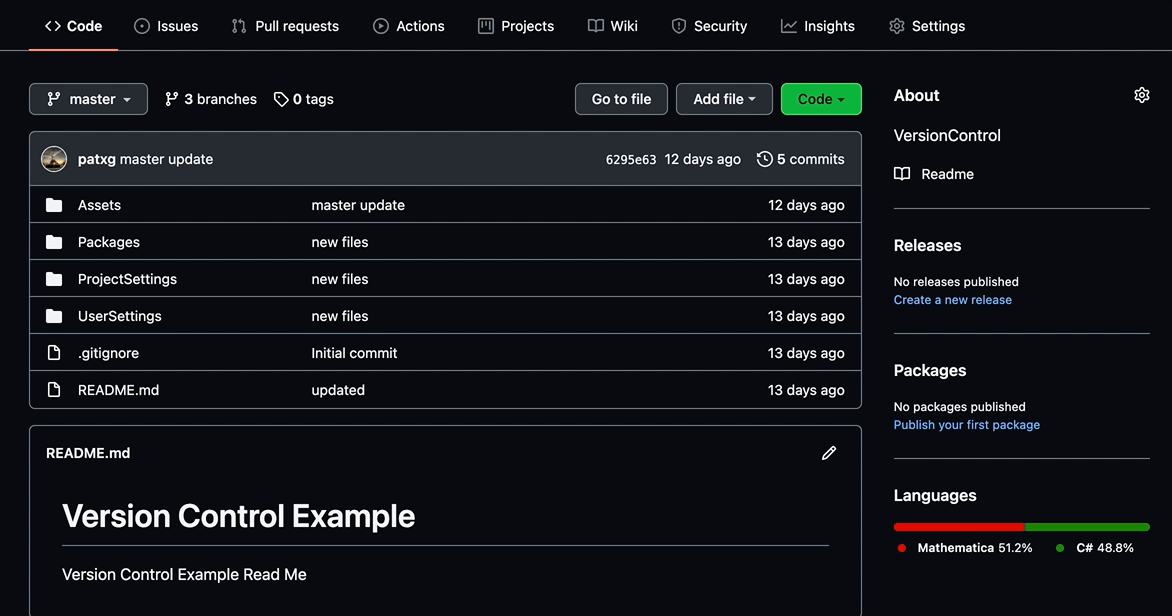Open commit hash 6295e63
The width and height of the screenshot is (1172, 616).
[631, 159]
